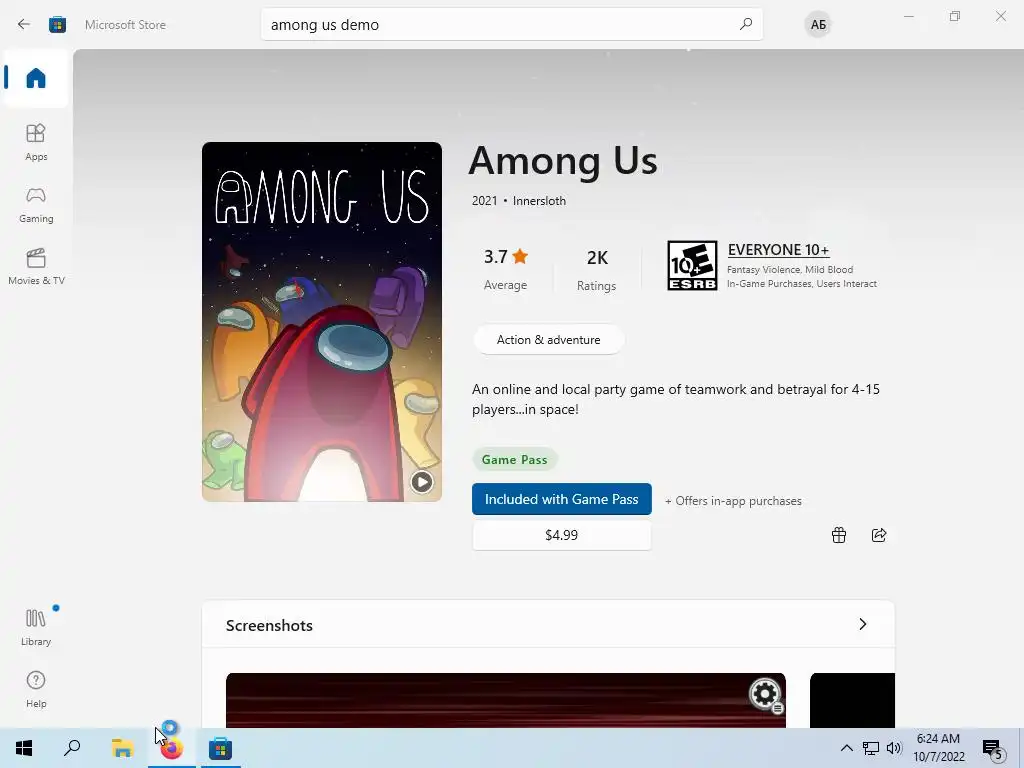Open the Apps section

[36, 142]
